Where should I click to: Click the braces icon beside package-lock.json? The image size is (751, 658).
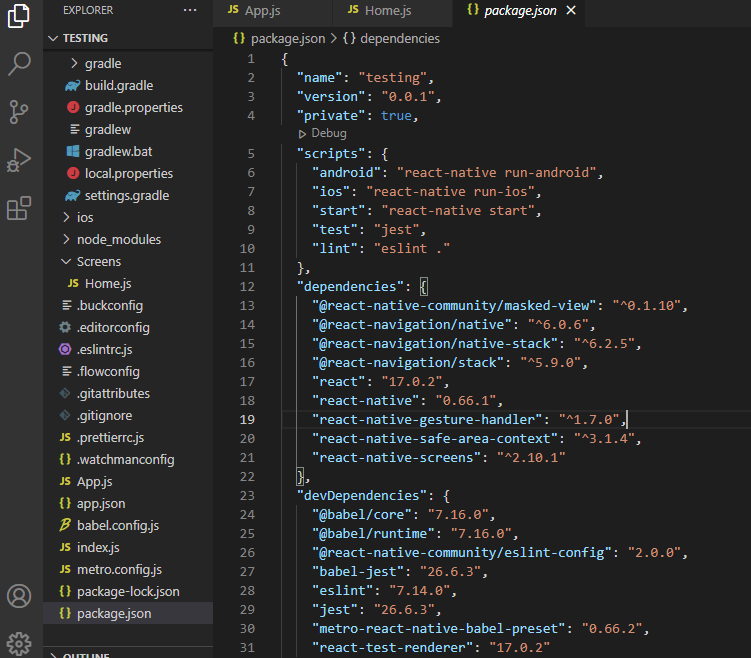click(x=65, y=591)
